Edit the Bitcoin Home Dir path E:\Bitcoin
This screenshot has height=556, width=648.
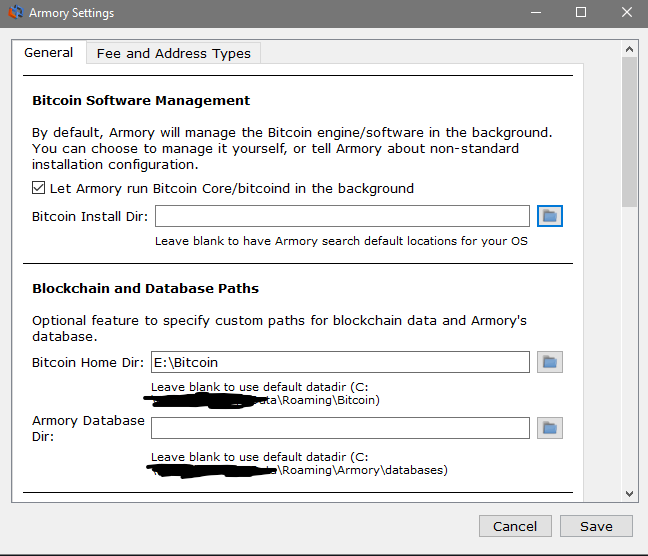point(340,362)
